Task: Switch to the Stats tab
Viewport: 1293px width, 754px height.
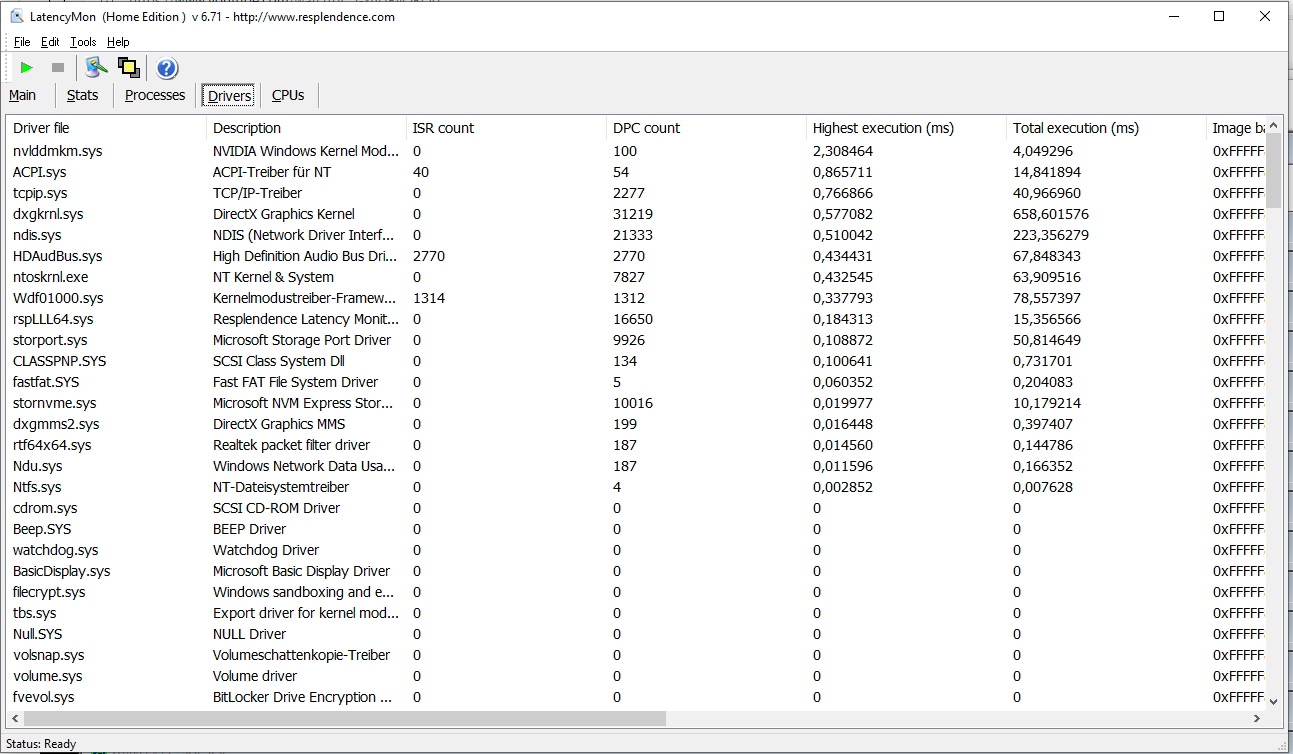Action: tap(82, 95)
